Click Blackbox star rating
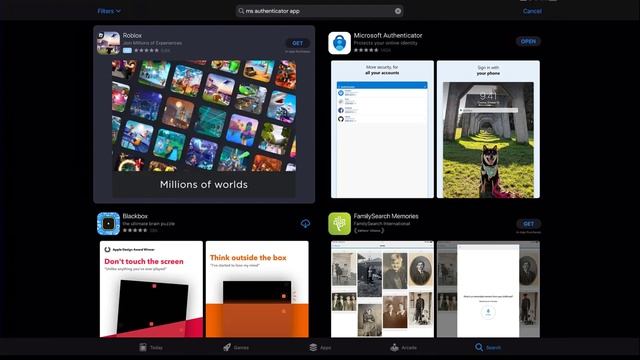This screenshot has width=640, height=360. click(x=135, y=231)
